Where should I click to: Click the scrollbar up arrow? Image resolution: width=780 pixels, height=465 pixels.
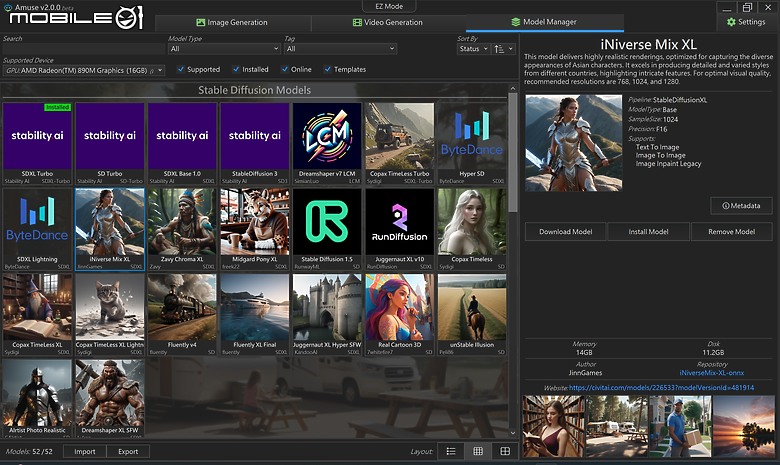click(513, 89)
